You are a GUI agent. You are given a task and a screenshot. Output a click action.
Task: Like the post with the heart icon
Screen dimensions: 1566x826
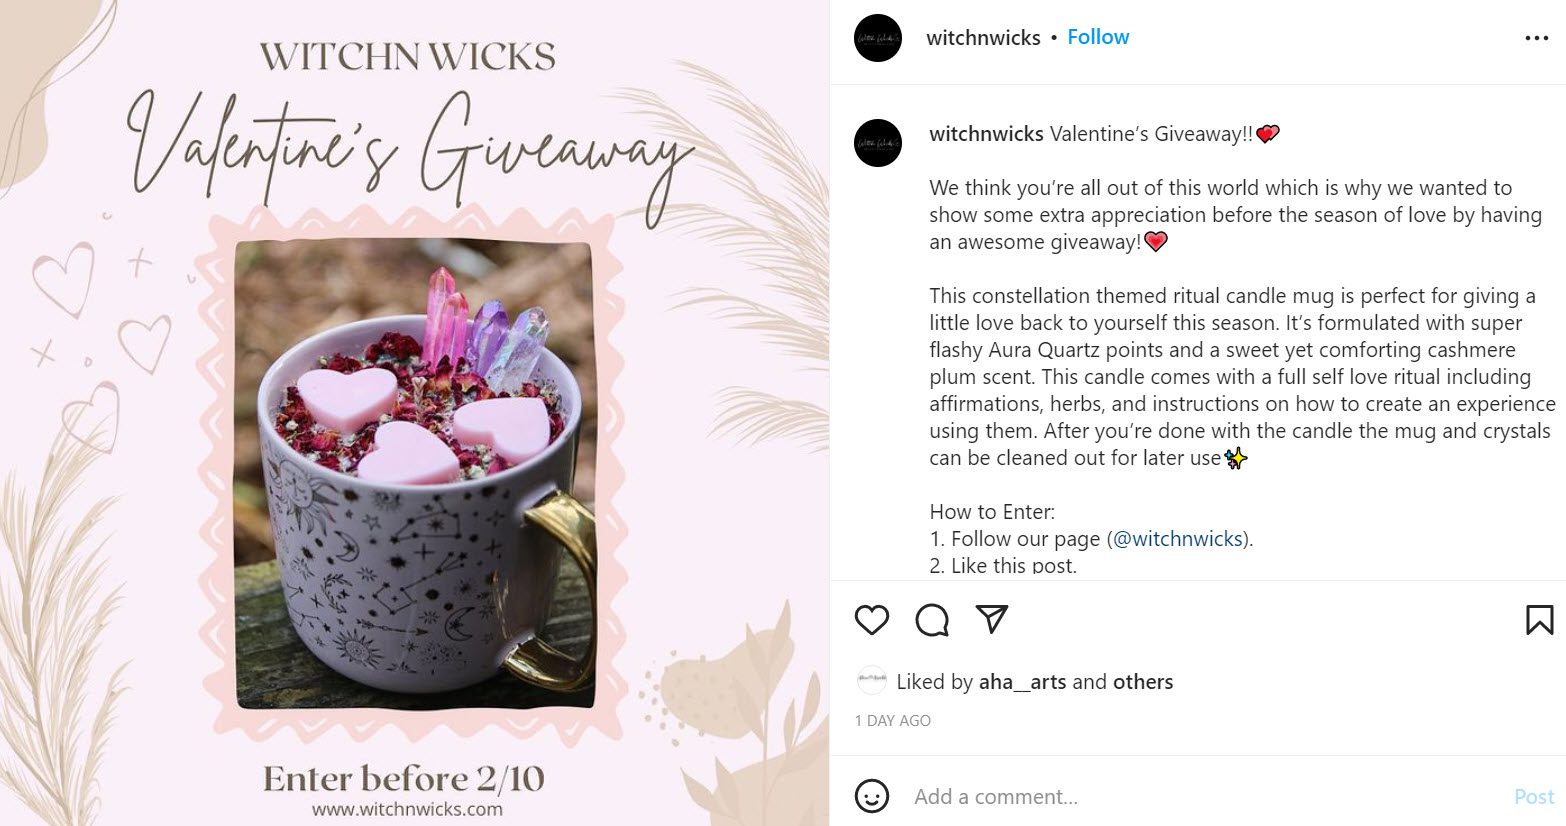coord(872,620)
